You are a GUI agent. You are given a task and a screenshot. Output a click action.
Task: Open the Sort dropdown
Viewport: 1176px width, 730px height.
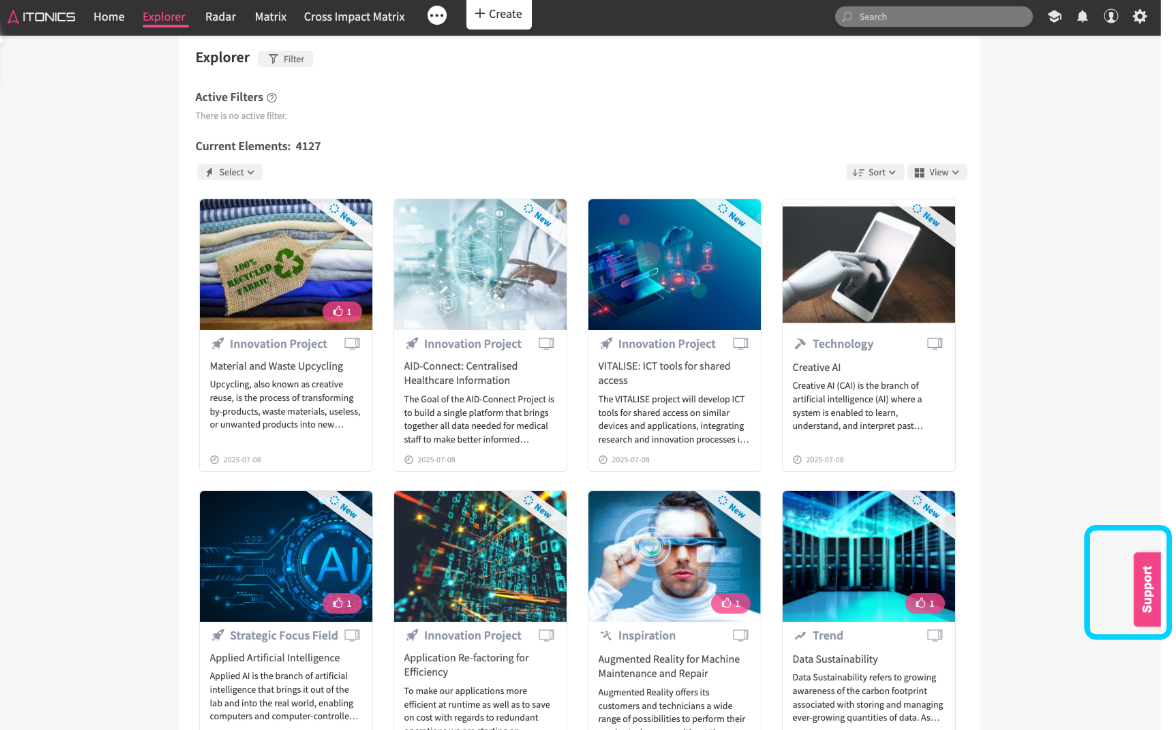[x=875, y=172]
